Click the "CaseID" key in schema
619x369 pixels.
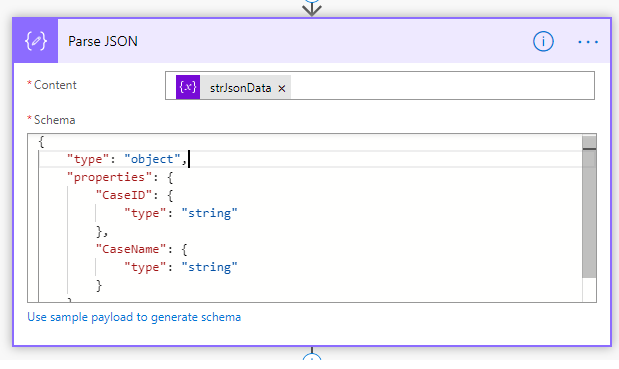click(124, 195)
